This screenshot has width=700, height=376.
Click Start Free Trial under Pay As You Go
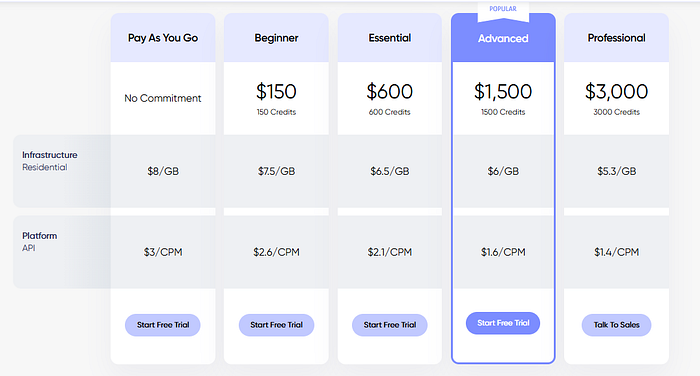coord(162,325)
